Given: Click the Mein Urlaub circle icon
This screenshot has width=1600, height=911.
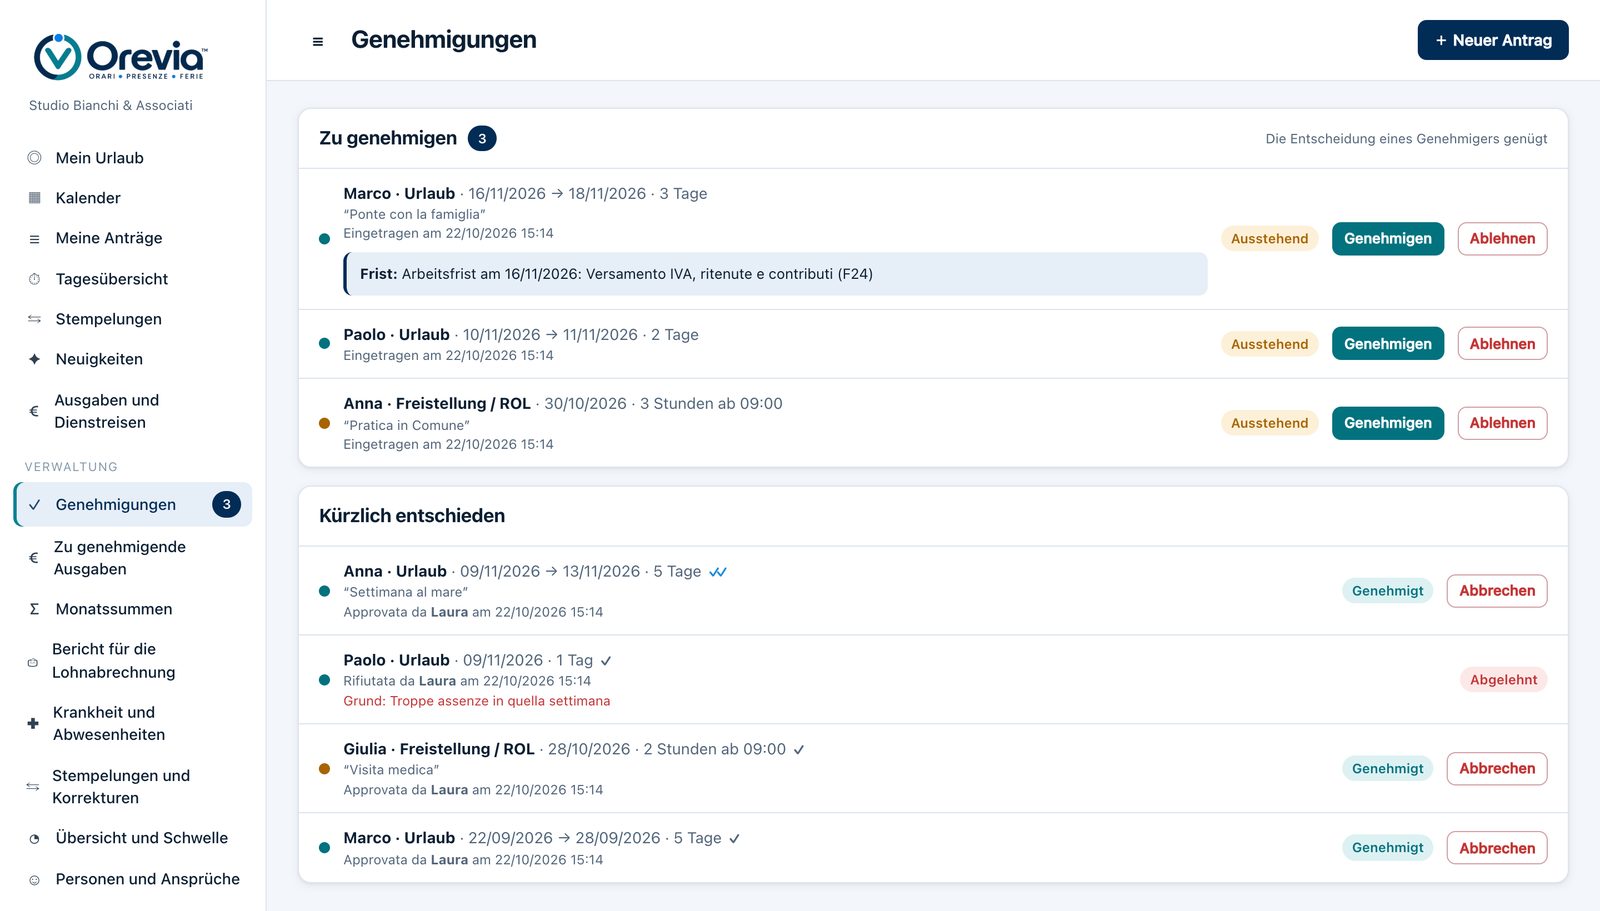Looking at the screenshot, I should pyautogui.click(x=34, y=158).
